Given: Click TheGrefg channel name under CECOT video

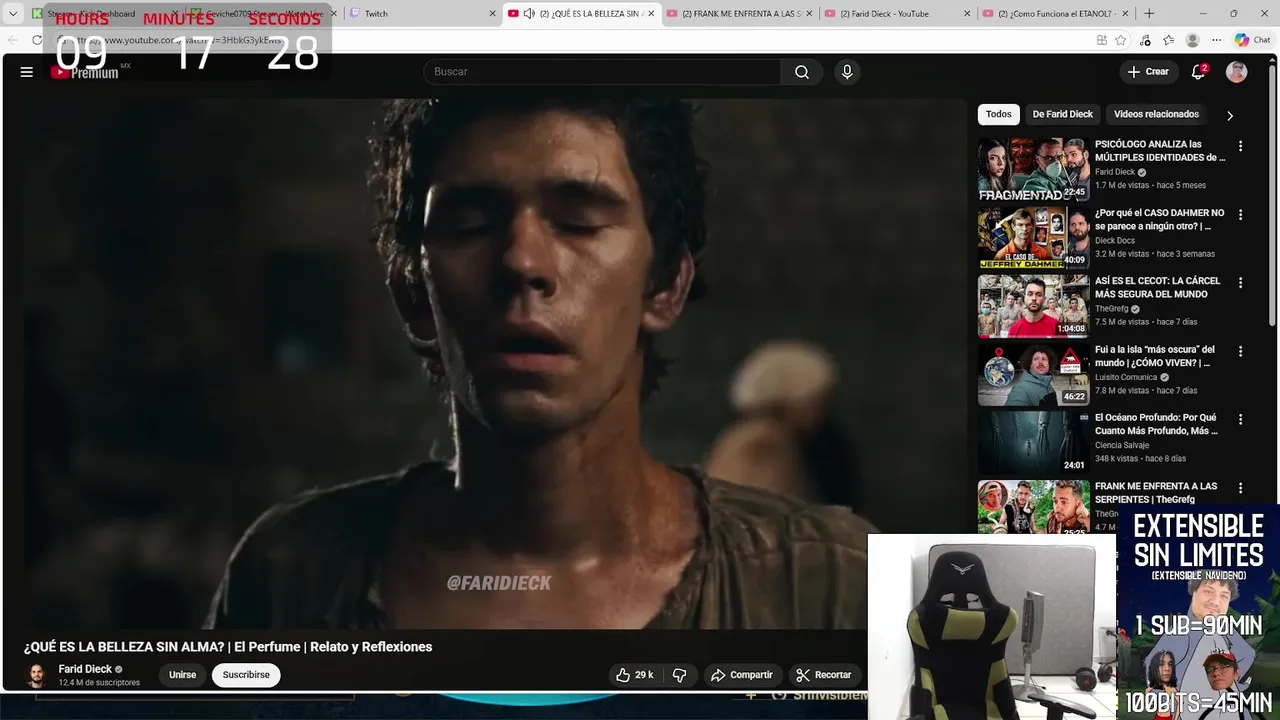Looking at the screenshot, I should [1111, 309].
